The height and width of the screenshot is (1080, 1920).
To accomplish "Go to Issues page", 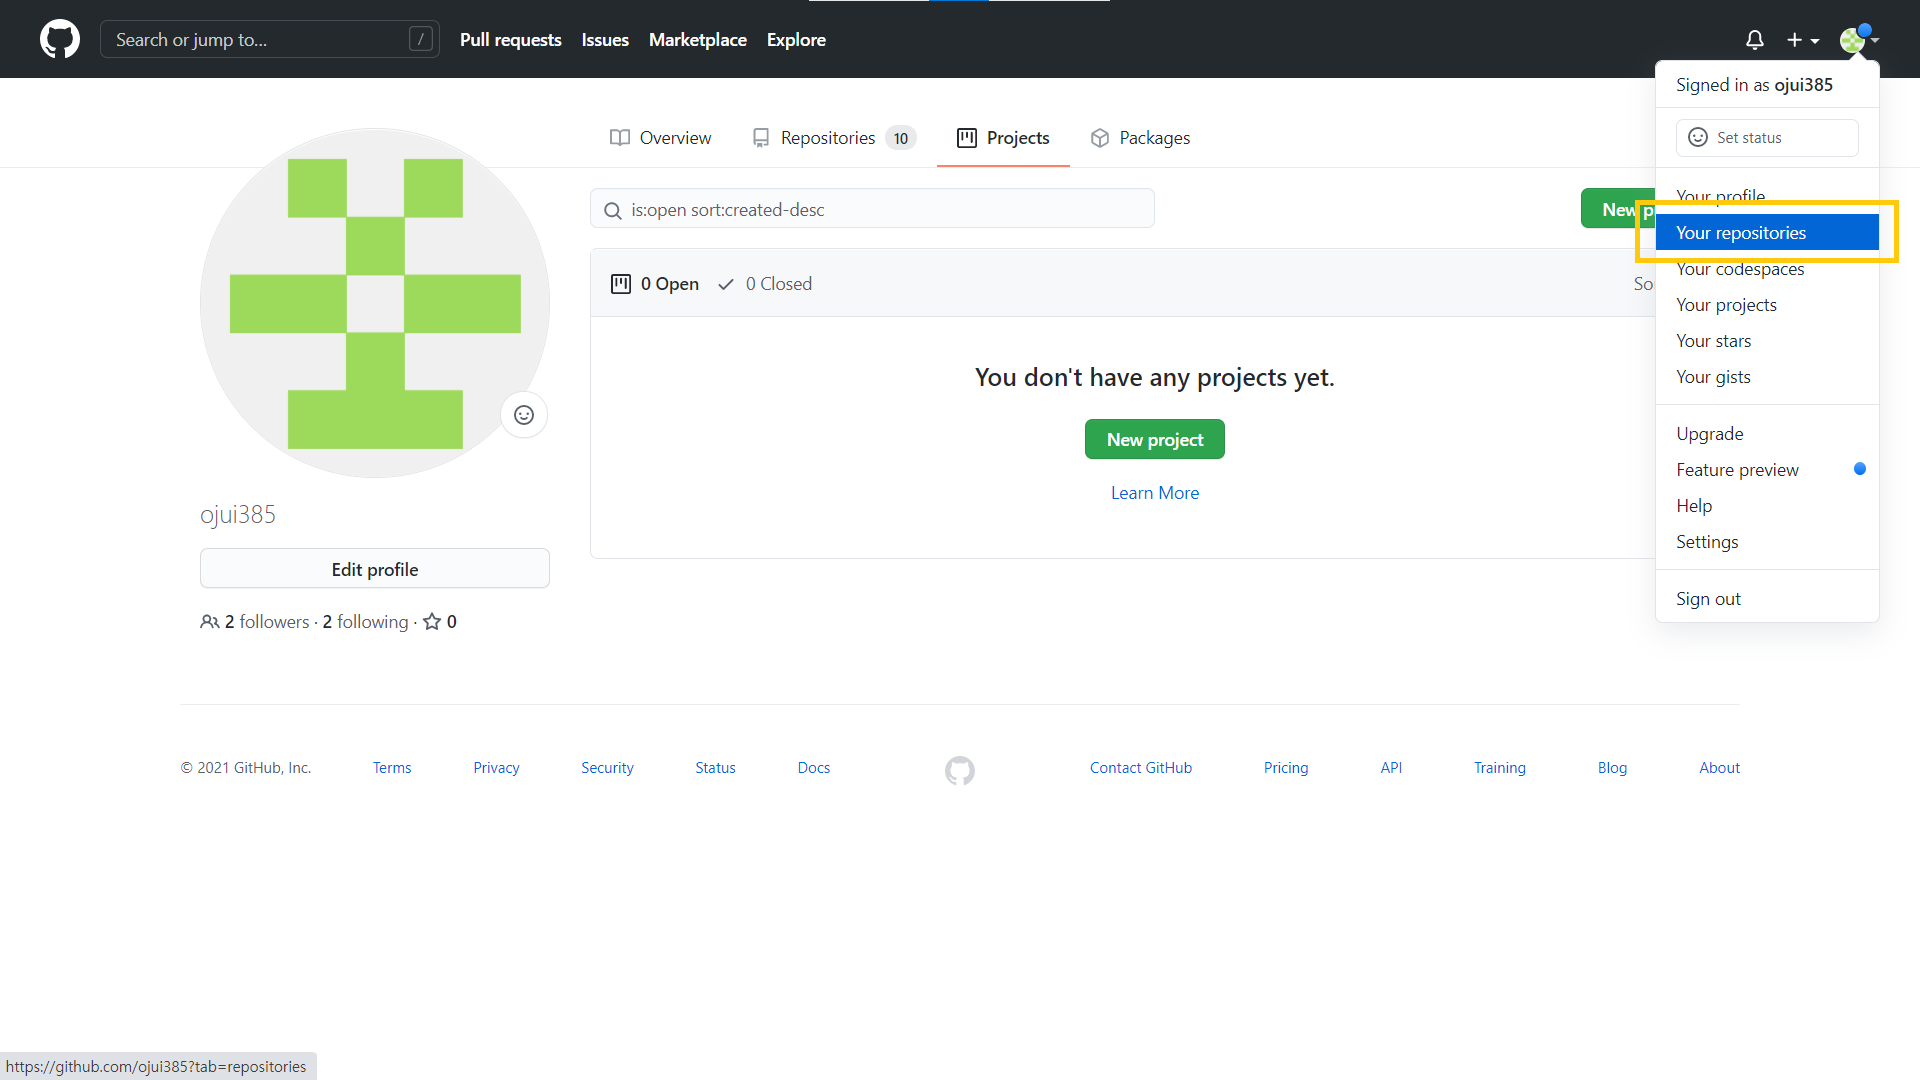I will point(605,40).
